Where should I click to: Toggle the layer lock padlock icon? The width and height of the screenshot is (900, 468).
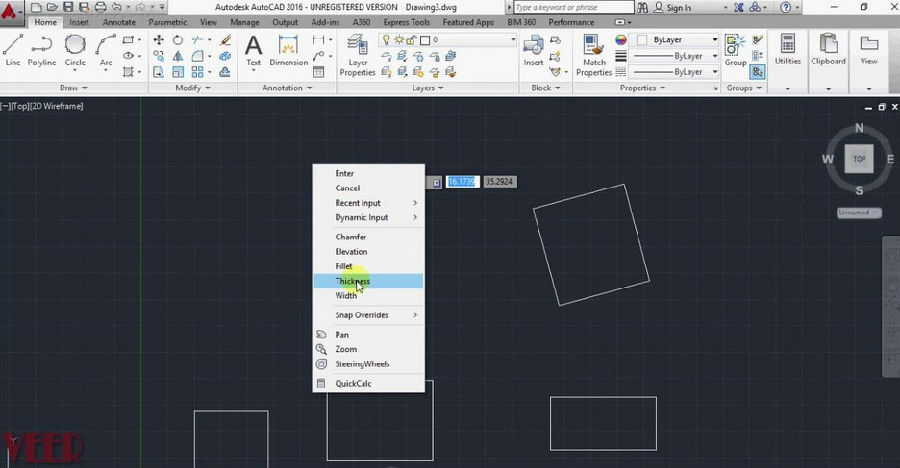[412, 40]
